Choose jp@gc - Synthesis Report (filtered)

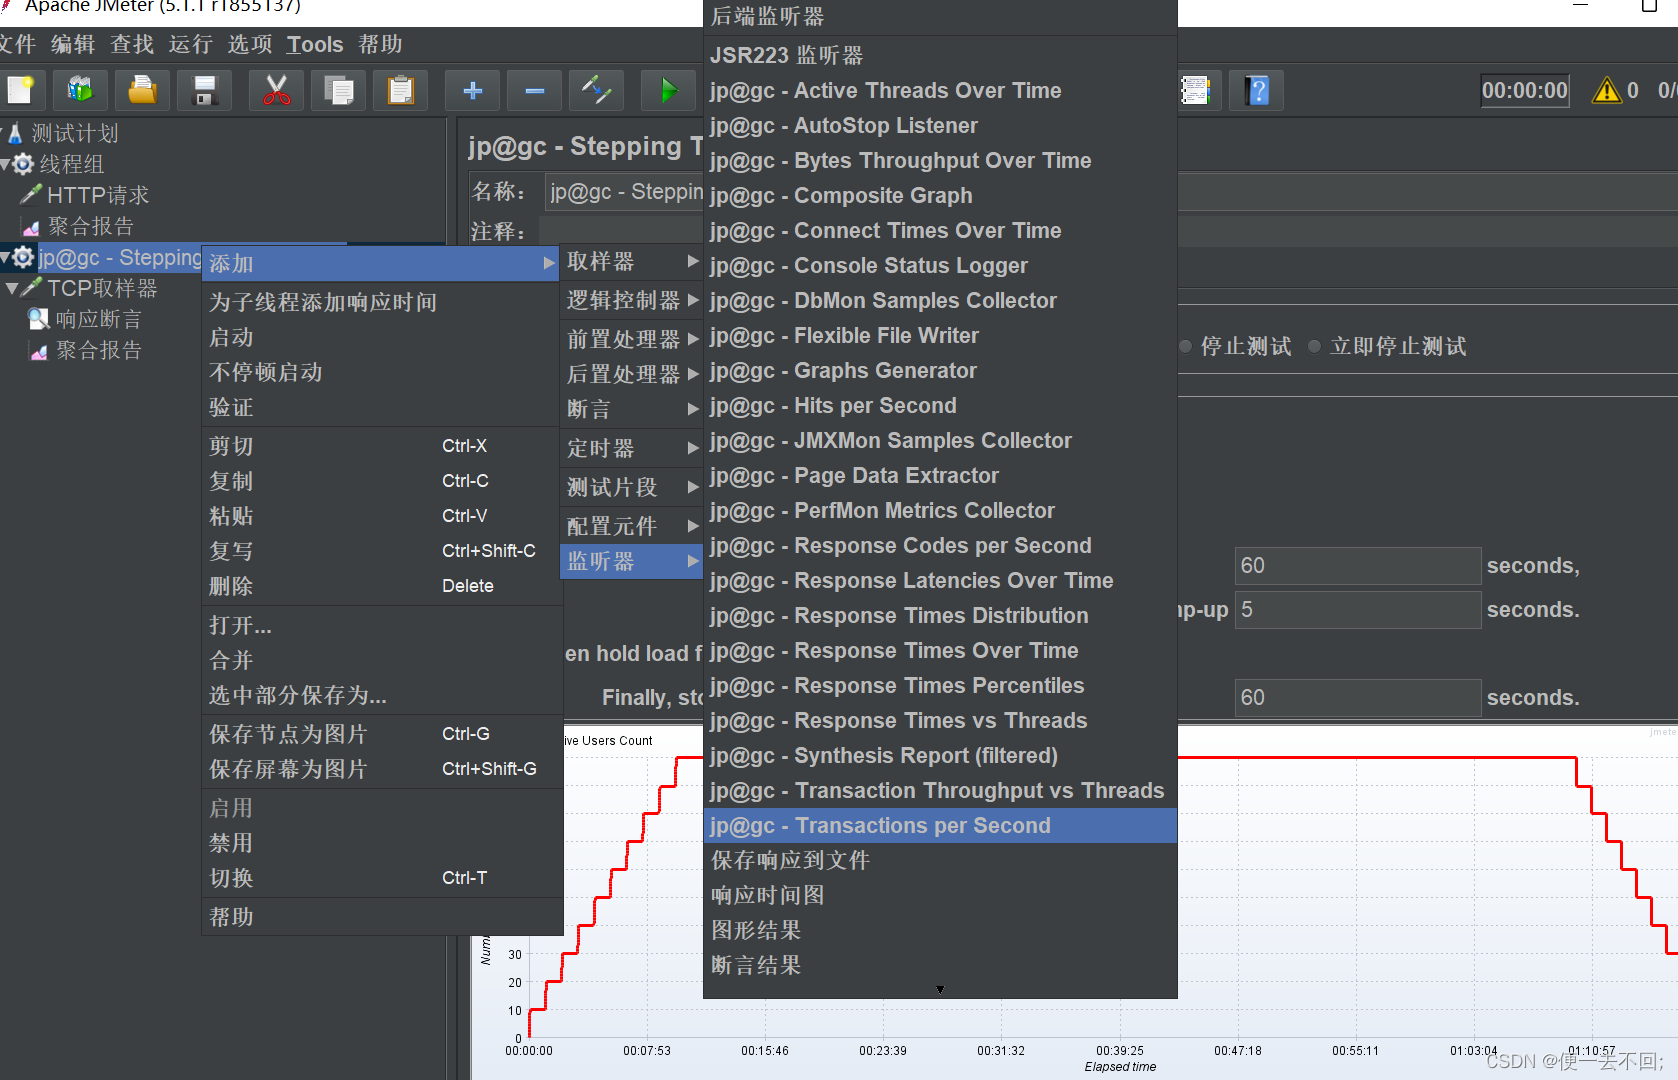pos(940,756)
